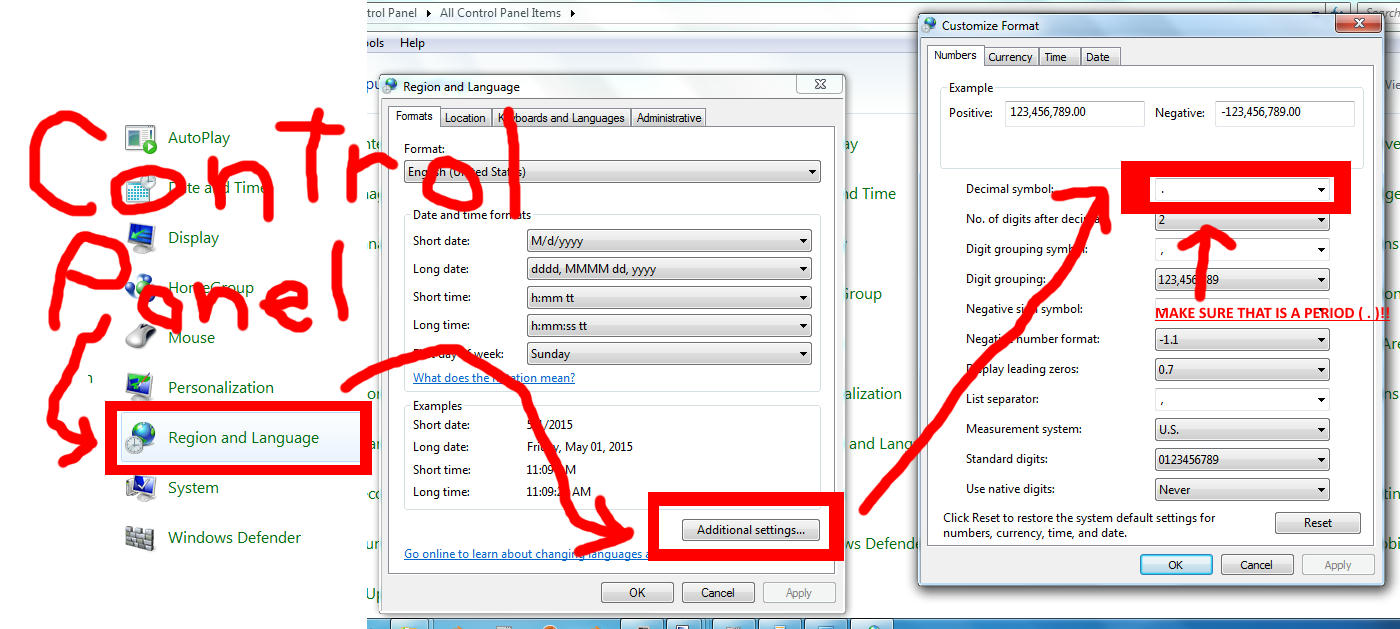
Task: Click OK in Region and Language window
Action: tap(637, 592)
